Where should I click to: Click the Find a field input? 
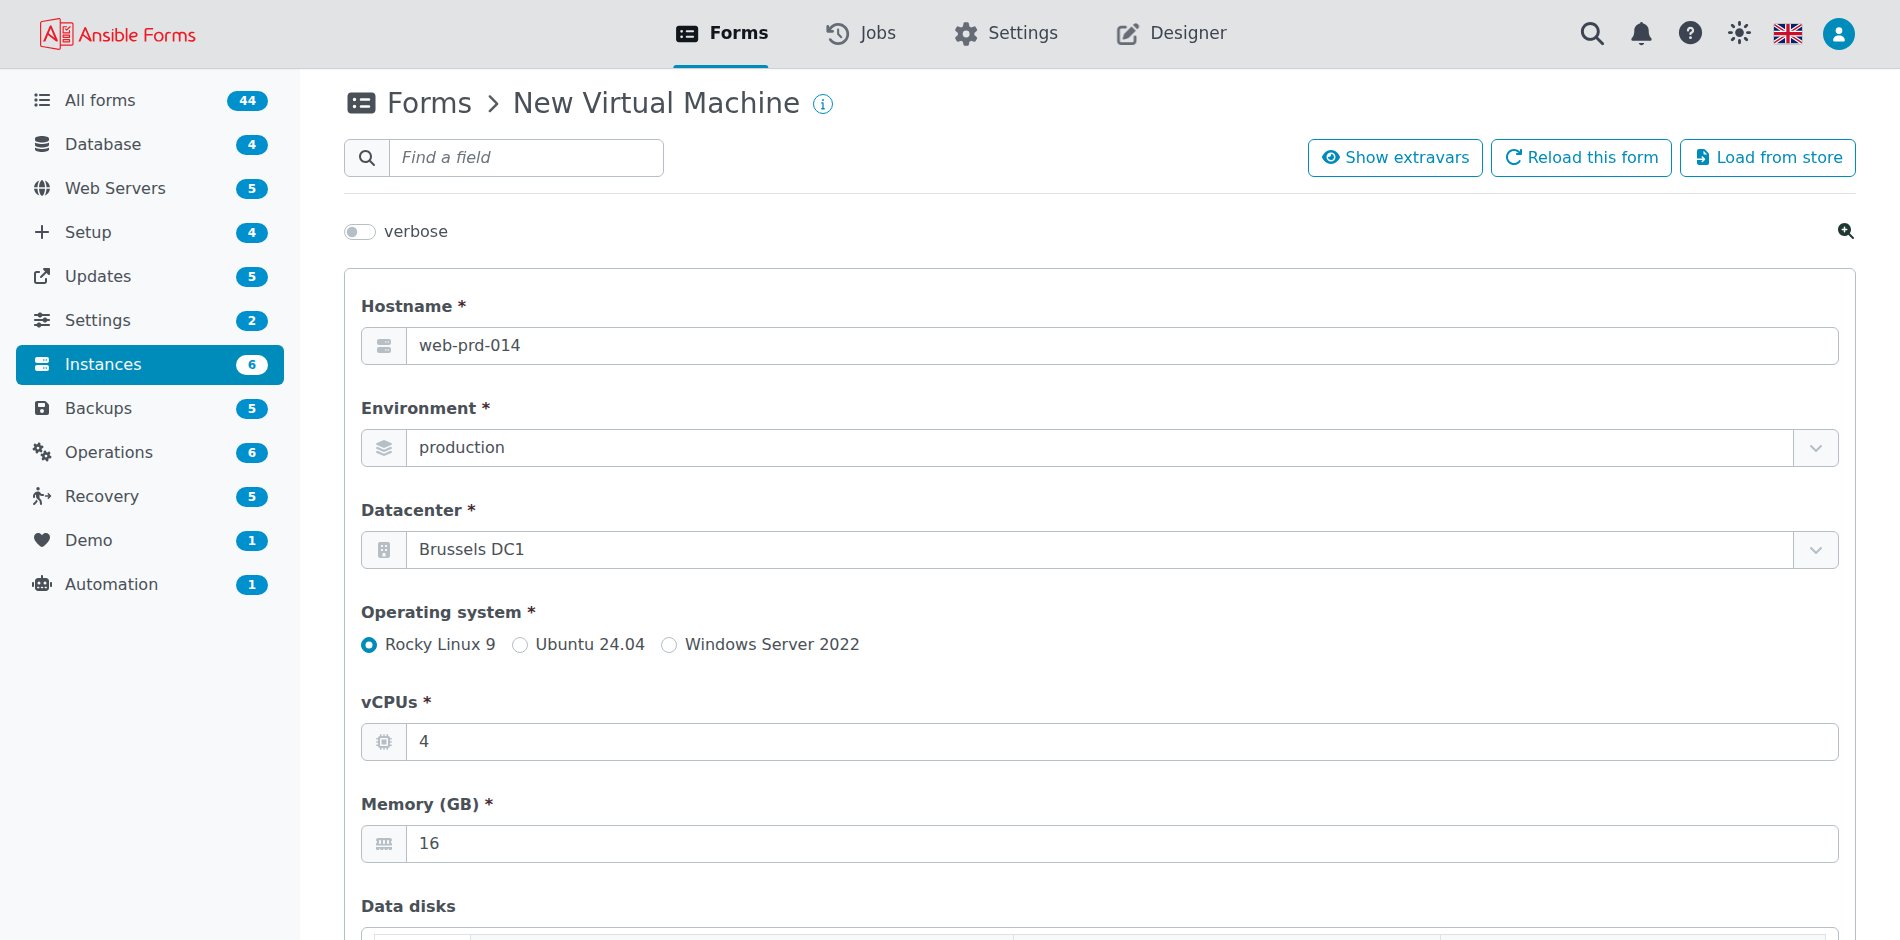[x=526, y=158]
